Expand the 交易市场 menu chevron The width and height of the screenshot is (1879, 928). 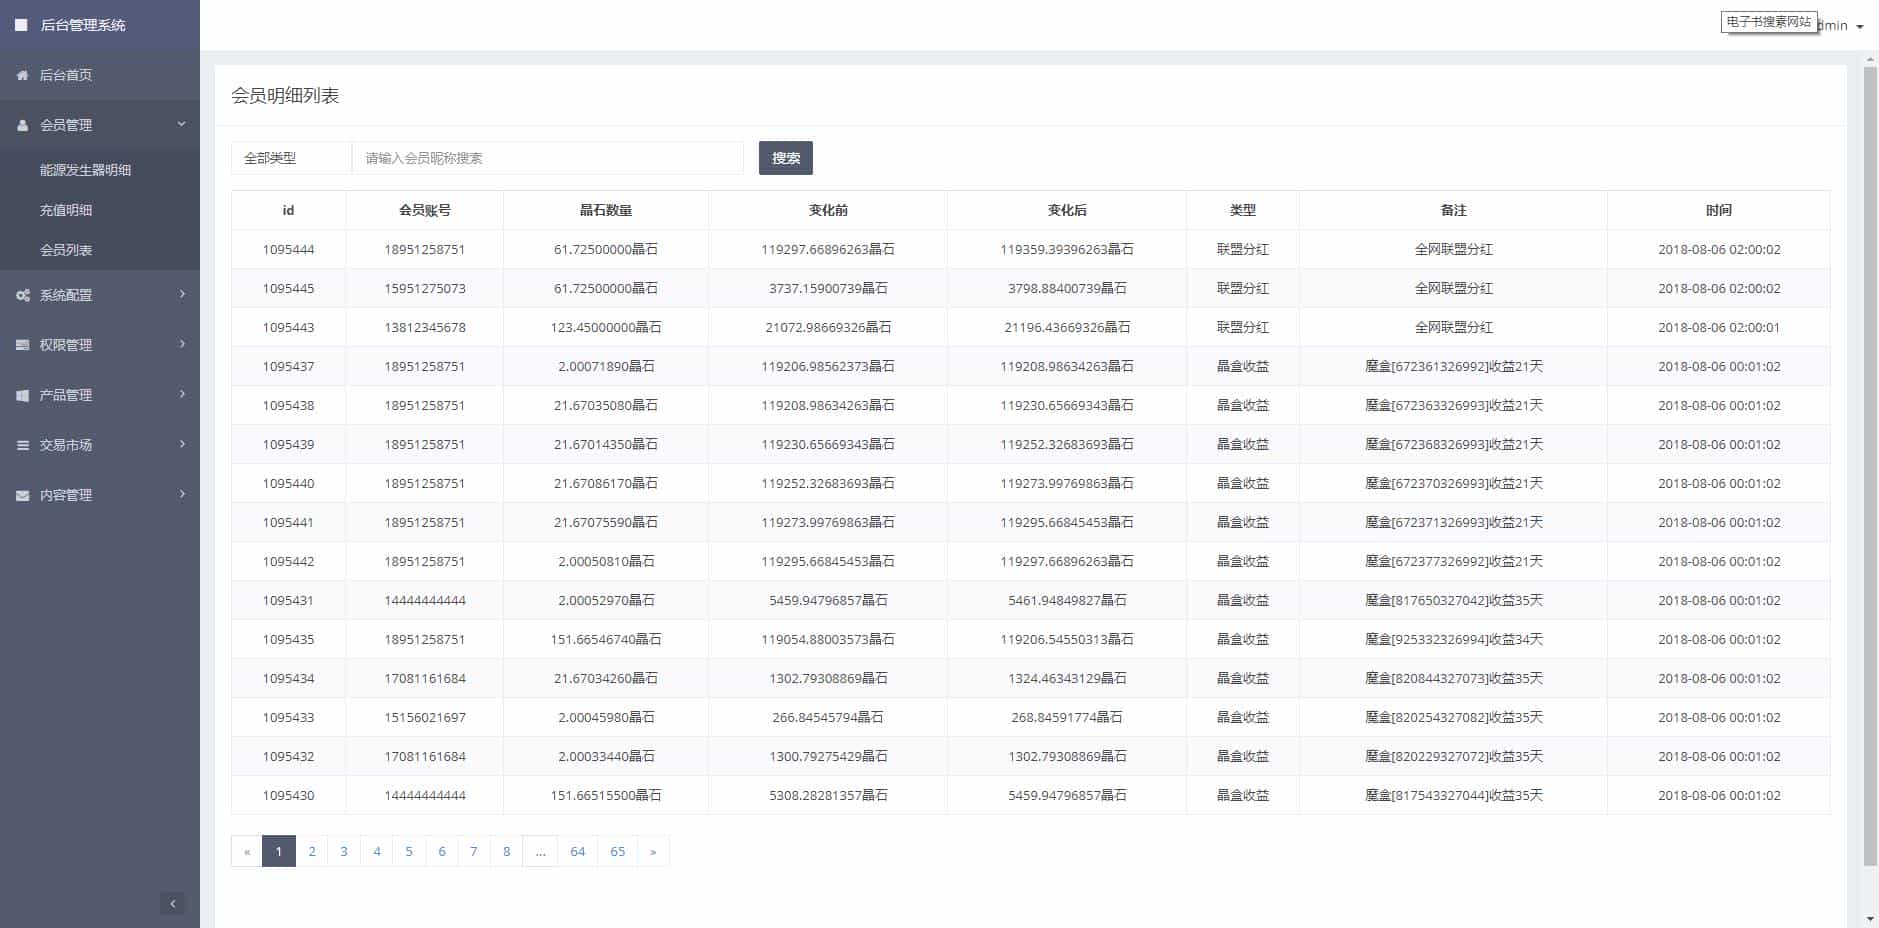pyautogui.click(x=182, y=444)
